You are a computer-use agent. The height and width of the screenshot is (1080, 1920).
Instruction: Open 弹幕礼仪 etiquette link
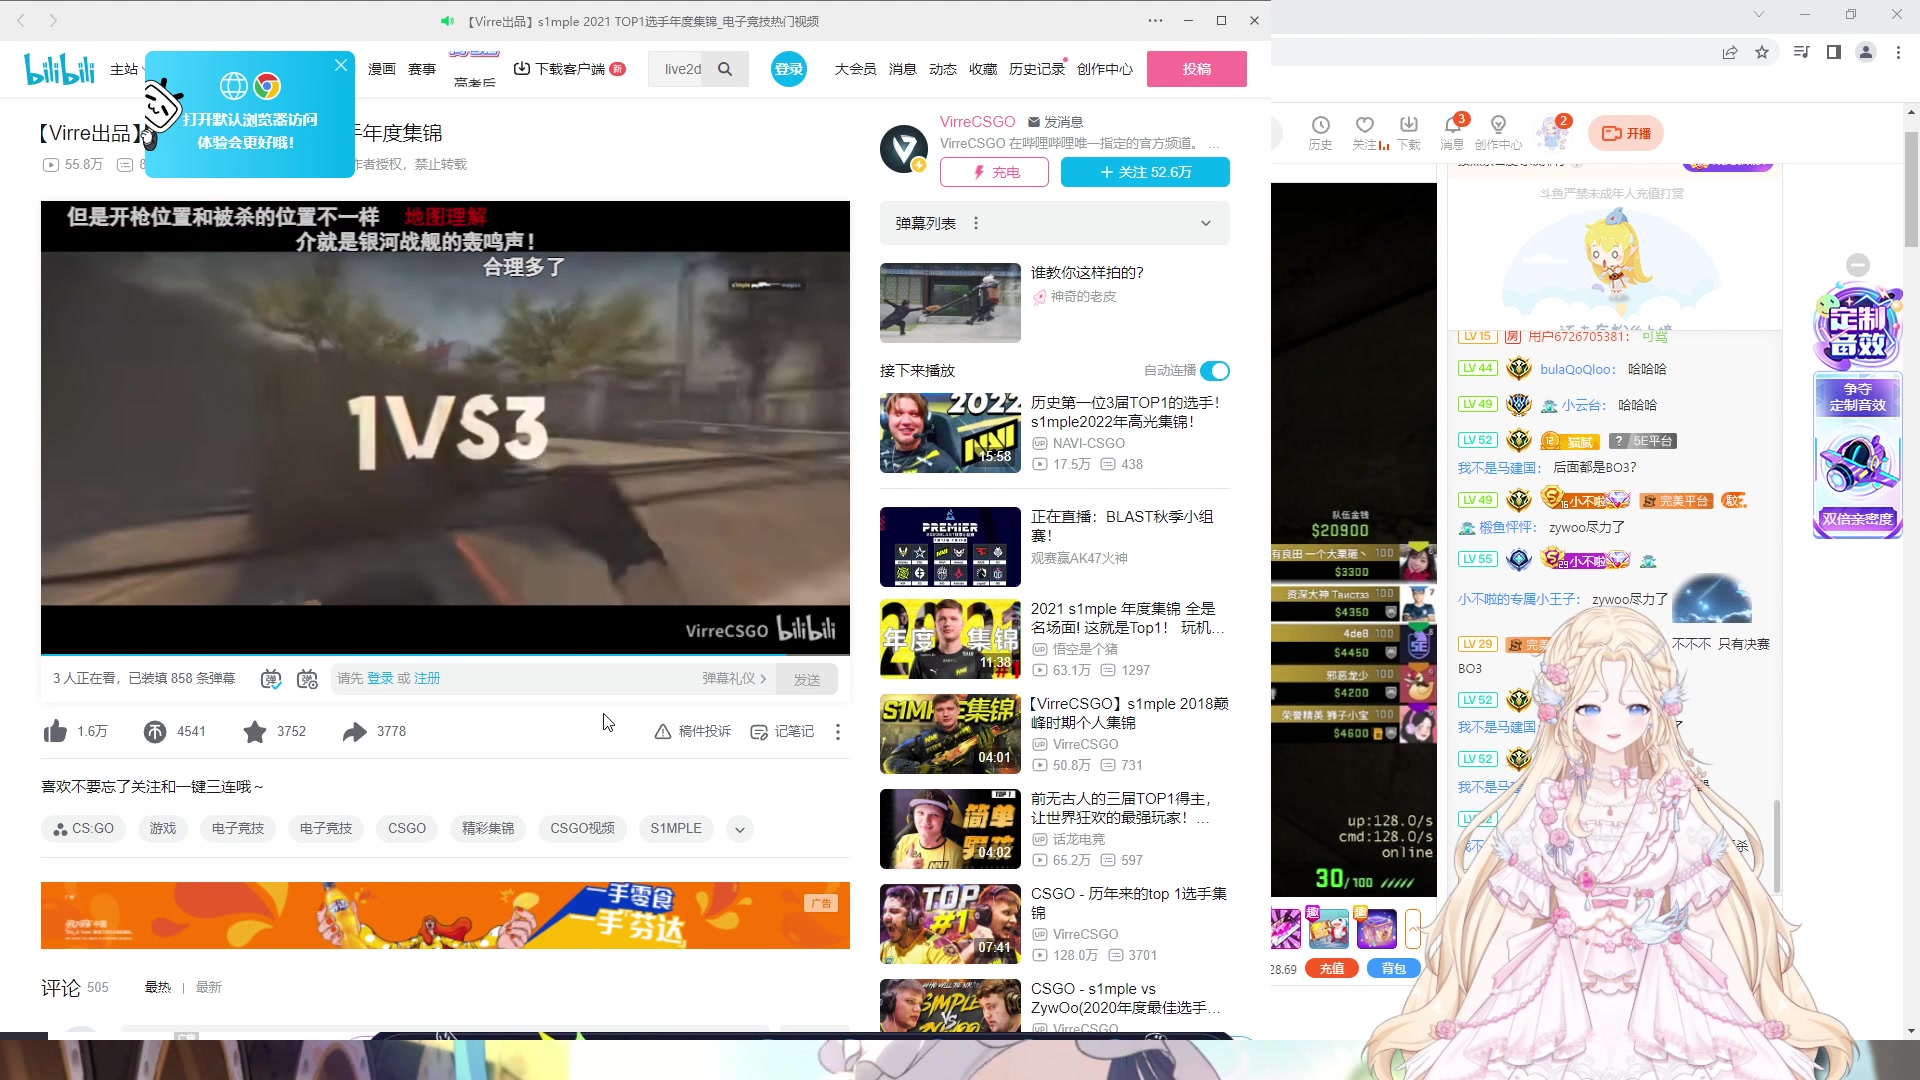734,679
